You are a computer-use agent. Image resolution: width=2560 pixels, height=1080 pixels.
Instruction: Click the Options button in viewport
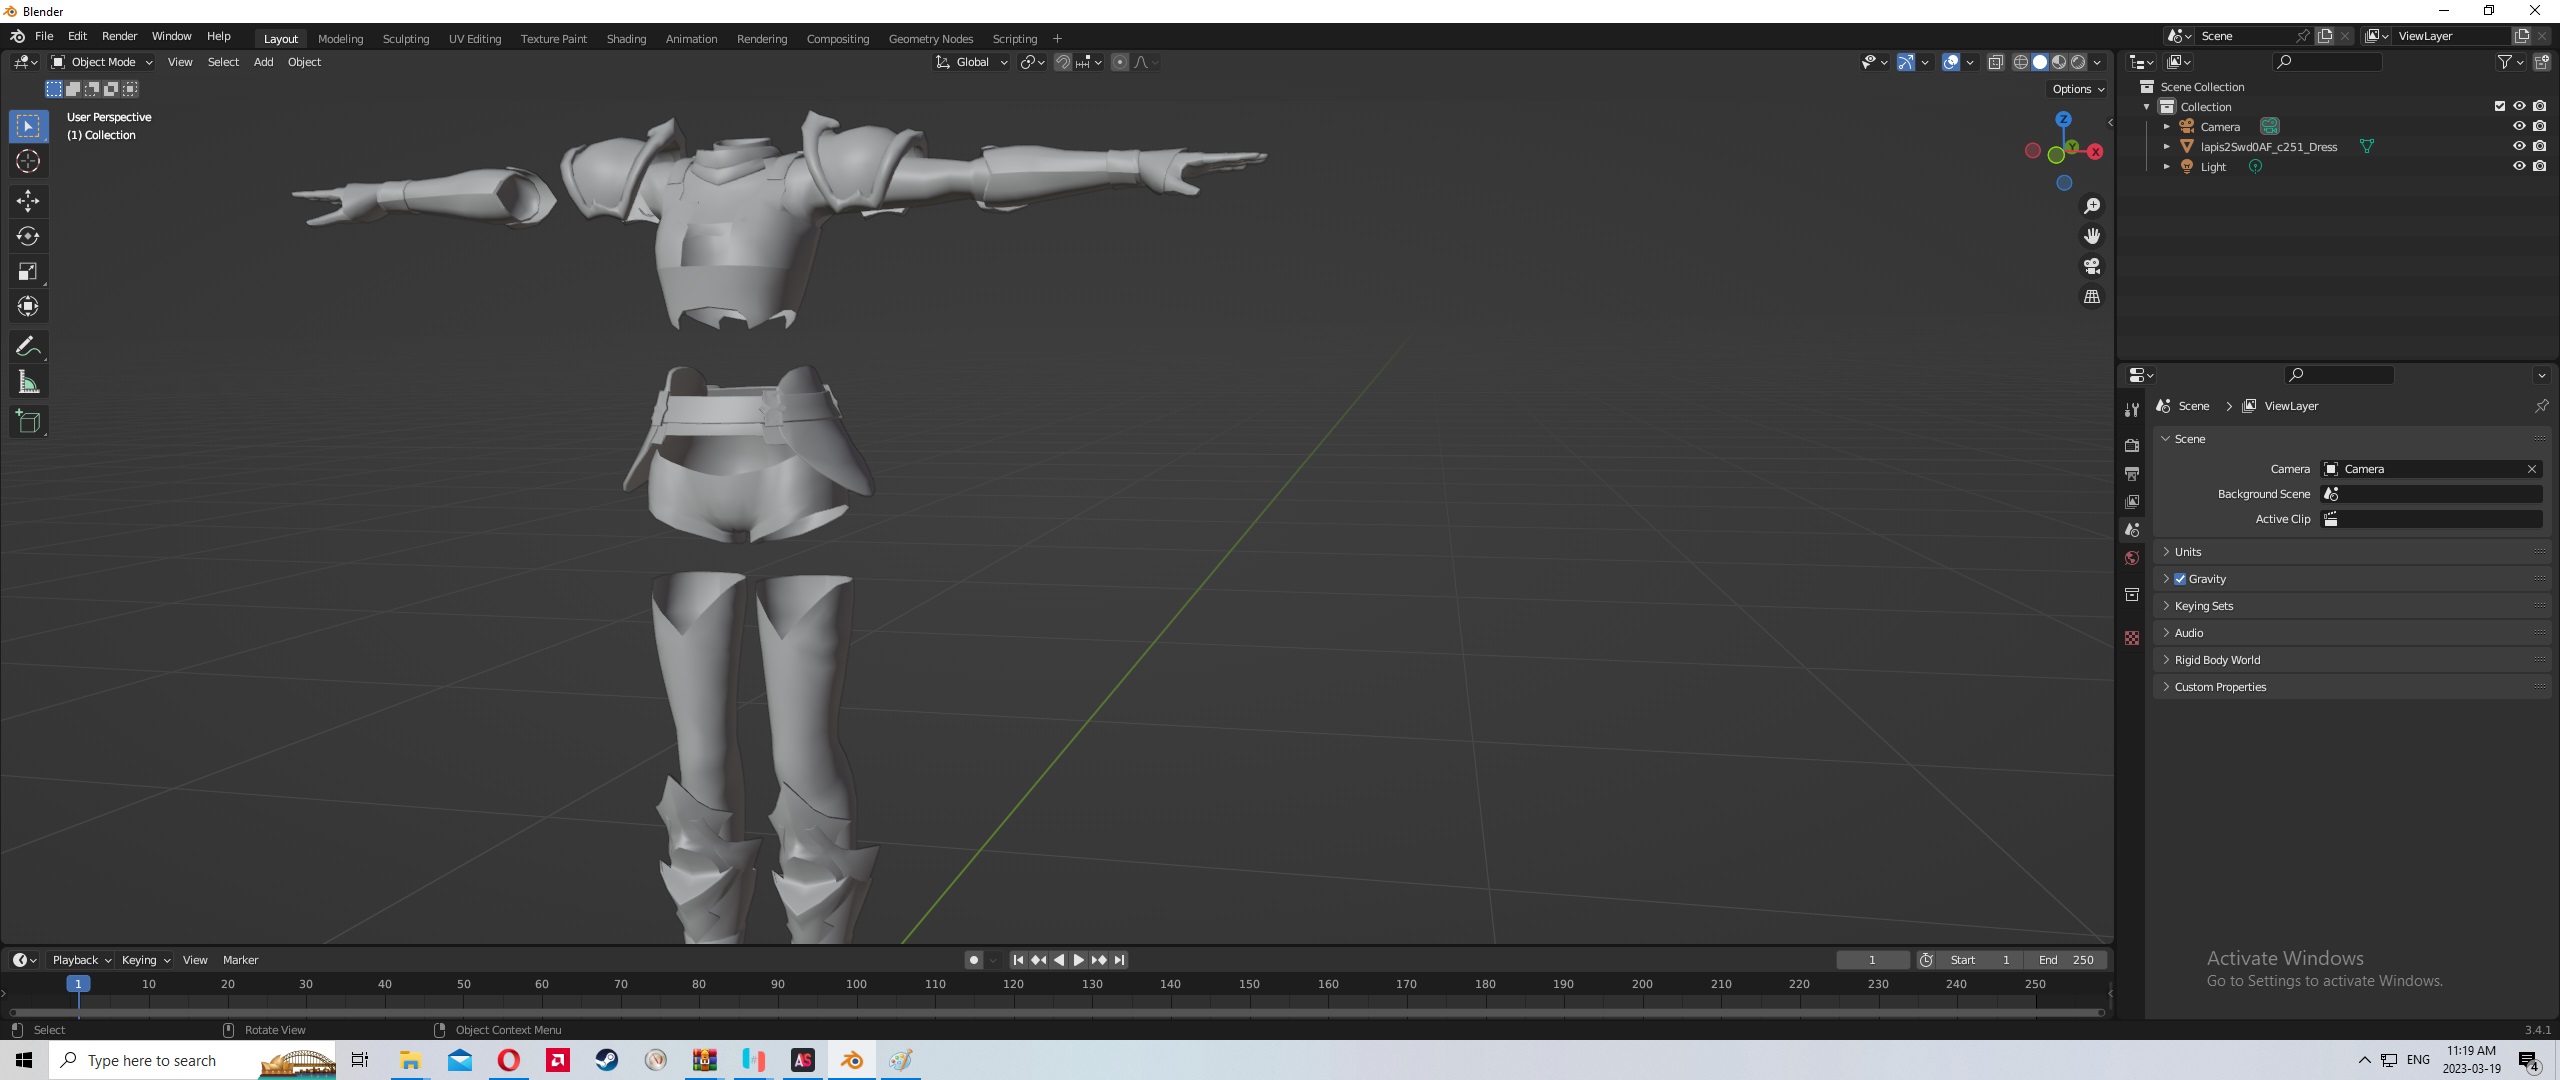tap(2078, 89)
